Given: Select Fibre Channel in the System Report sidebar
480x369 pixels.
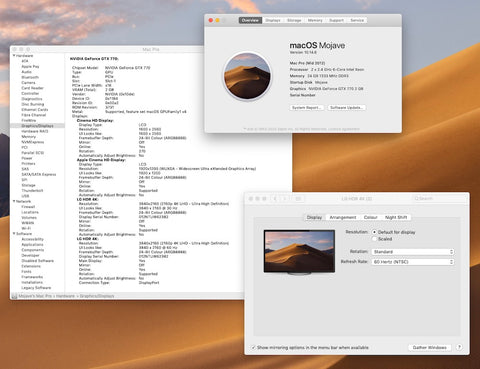Looking at the screenshot, I should coord(34,115).
